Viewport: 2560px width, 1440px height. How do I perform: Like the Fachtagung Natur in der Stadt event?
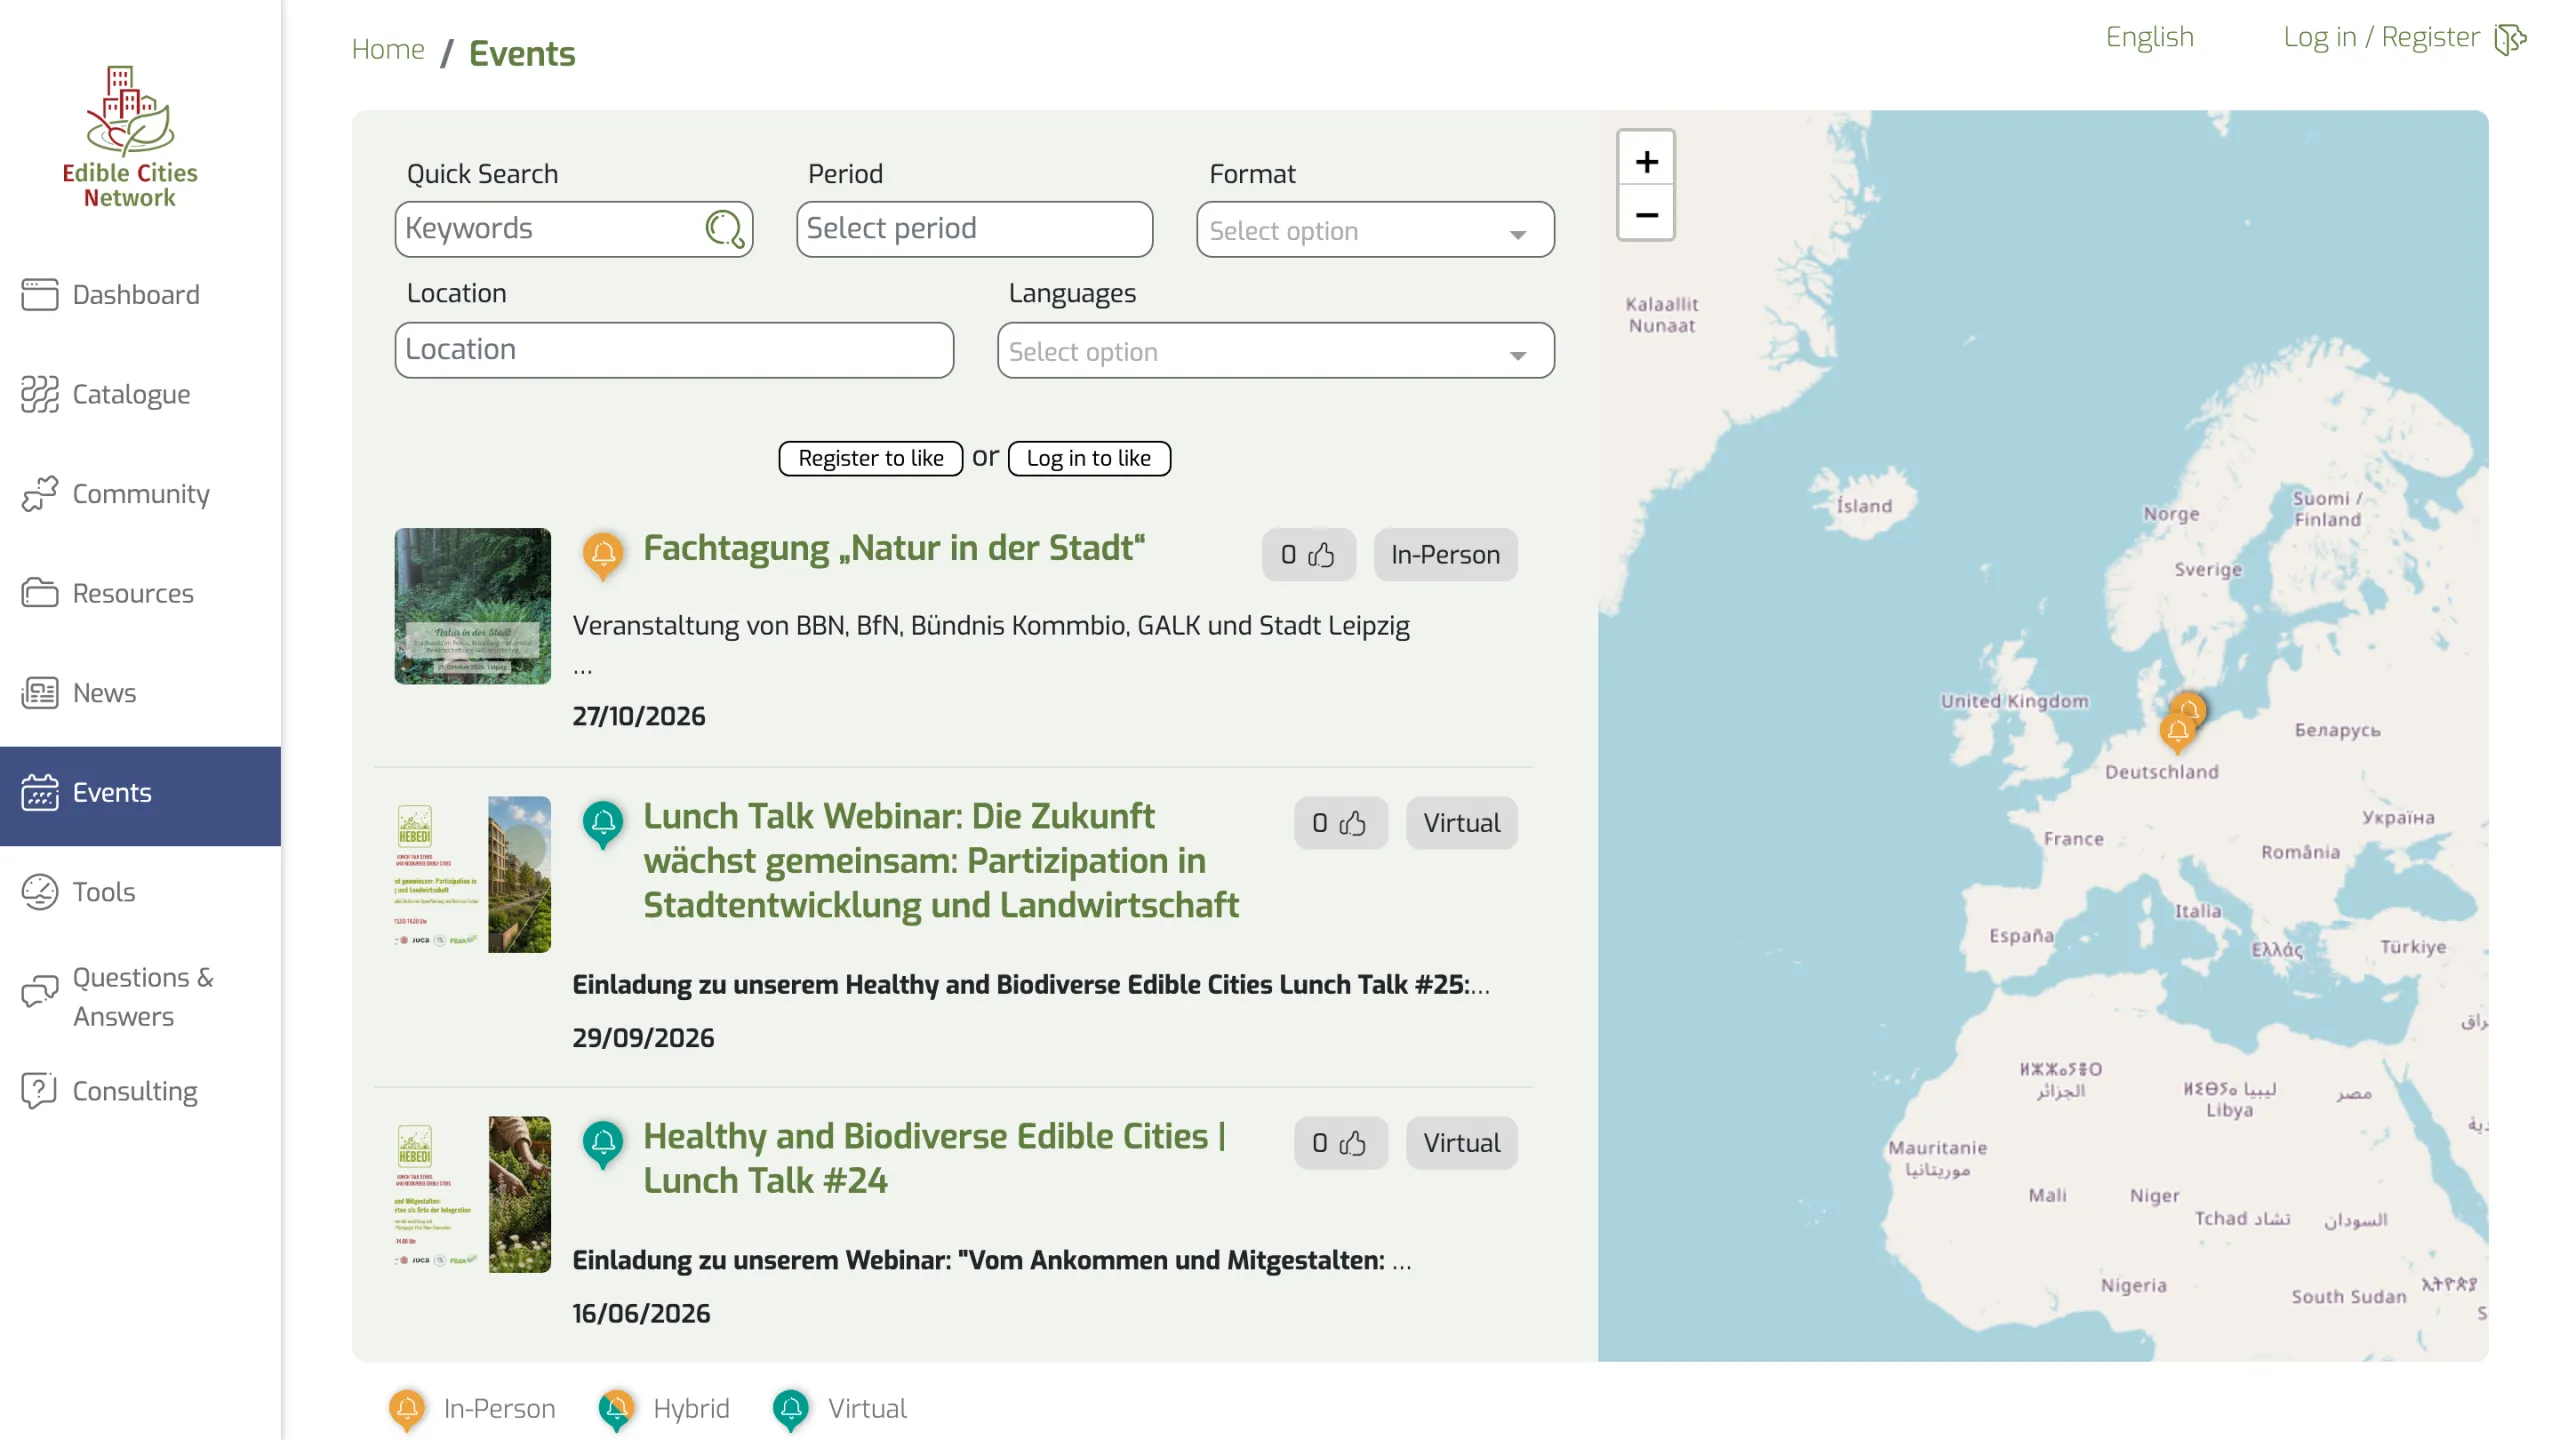(1308, 555)
